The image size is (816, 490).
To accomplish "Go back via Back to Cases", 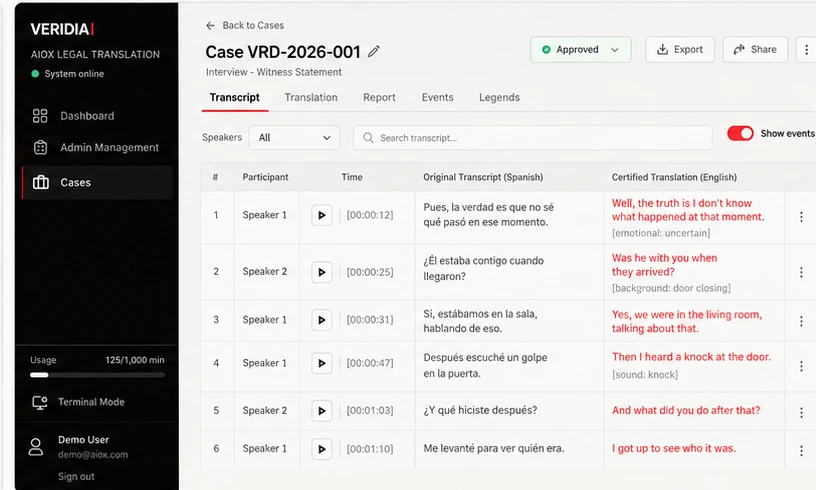I will 245,25.
